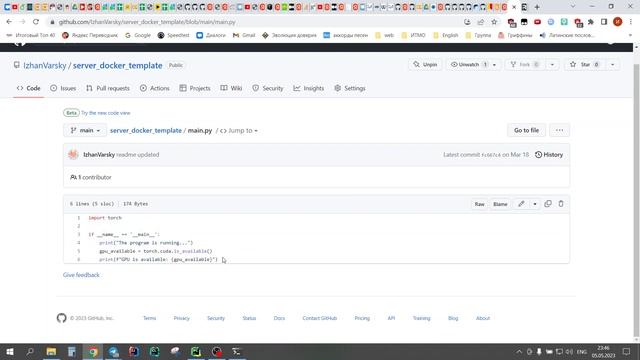Image resolution: width=640 pixels, height=360 pixels.
Task: Open the more file actions ellipsis button
Action: tap(559, 130)
